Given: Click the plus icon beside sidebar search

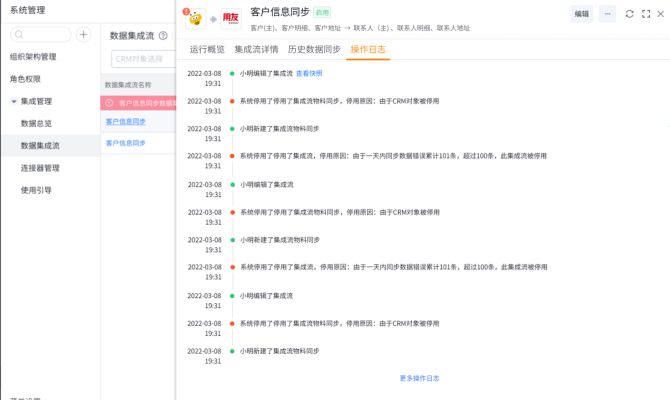Looking at the screenshot, I should [x=83, y=34].
